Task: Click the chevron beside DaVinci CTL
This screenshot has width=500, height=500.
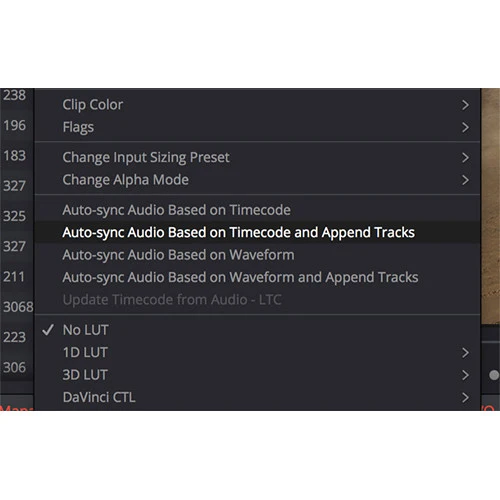Action: tap(465, 398)
